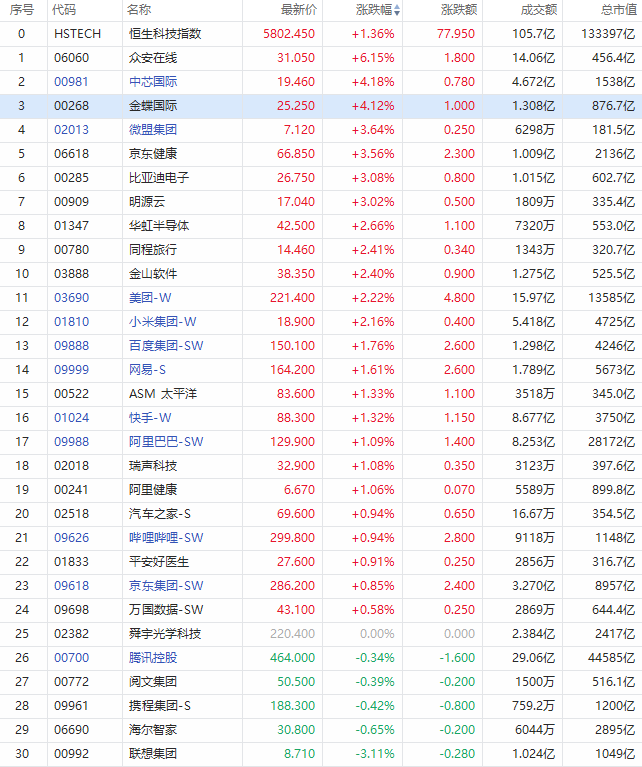Open 阿里巴巴-SW stock link

coord(166,441)
